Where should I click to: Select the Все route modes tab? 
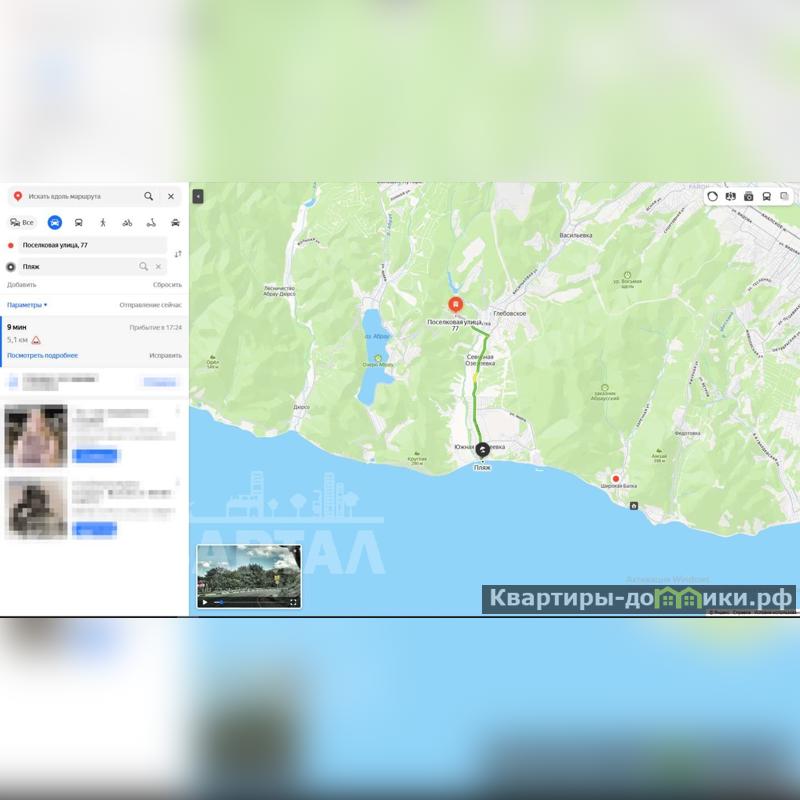pyautogui.click(x=22, y=222)
